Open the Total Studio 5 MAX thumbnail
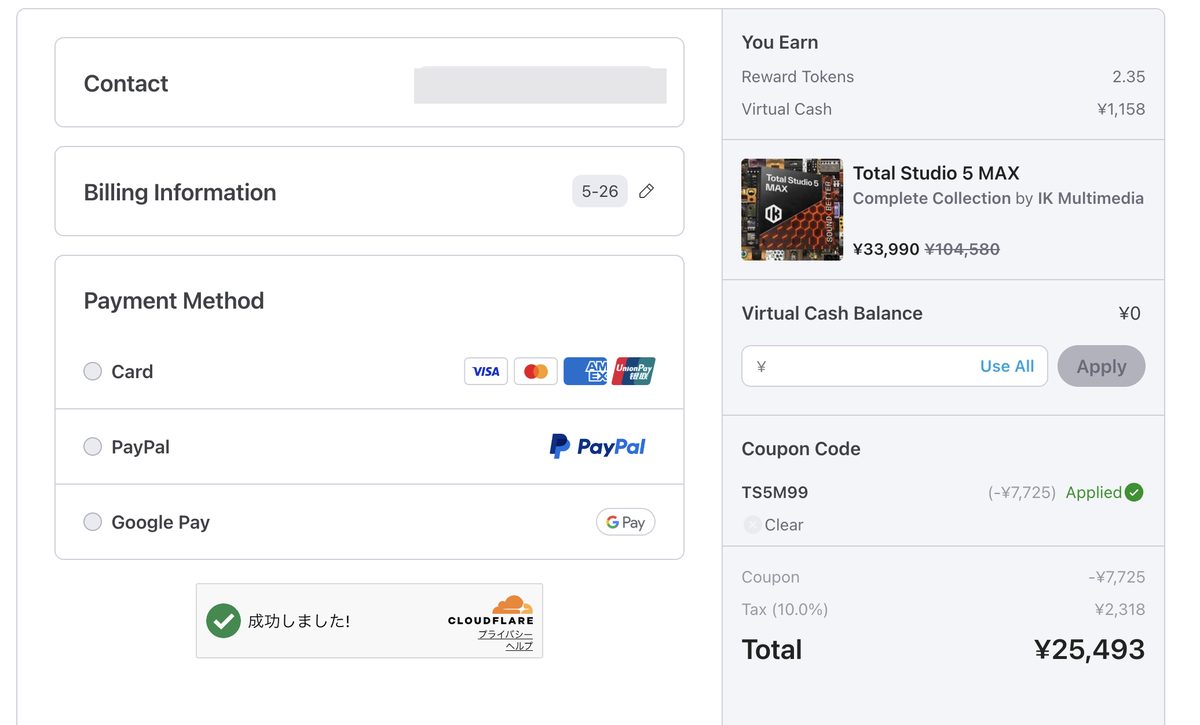The width and height of the screenshot is (1200, 725). (x=792, y=209)
